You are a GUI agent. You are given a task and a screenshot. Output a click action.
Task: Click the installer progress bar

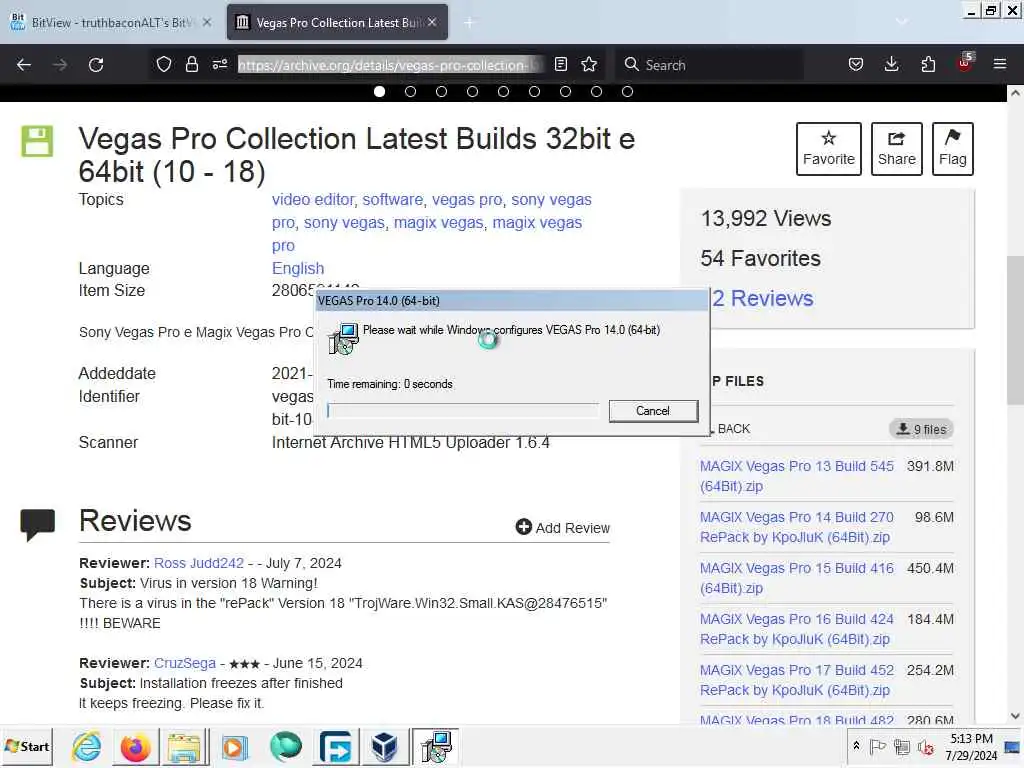pyautogui.click(x=463, y=411)
